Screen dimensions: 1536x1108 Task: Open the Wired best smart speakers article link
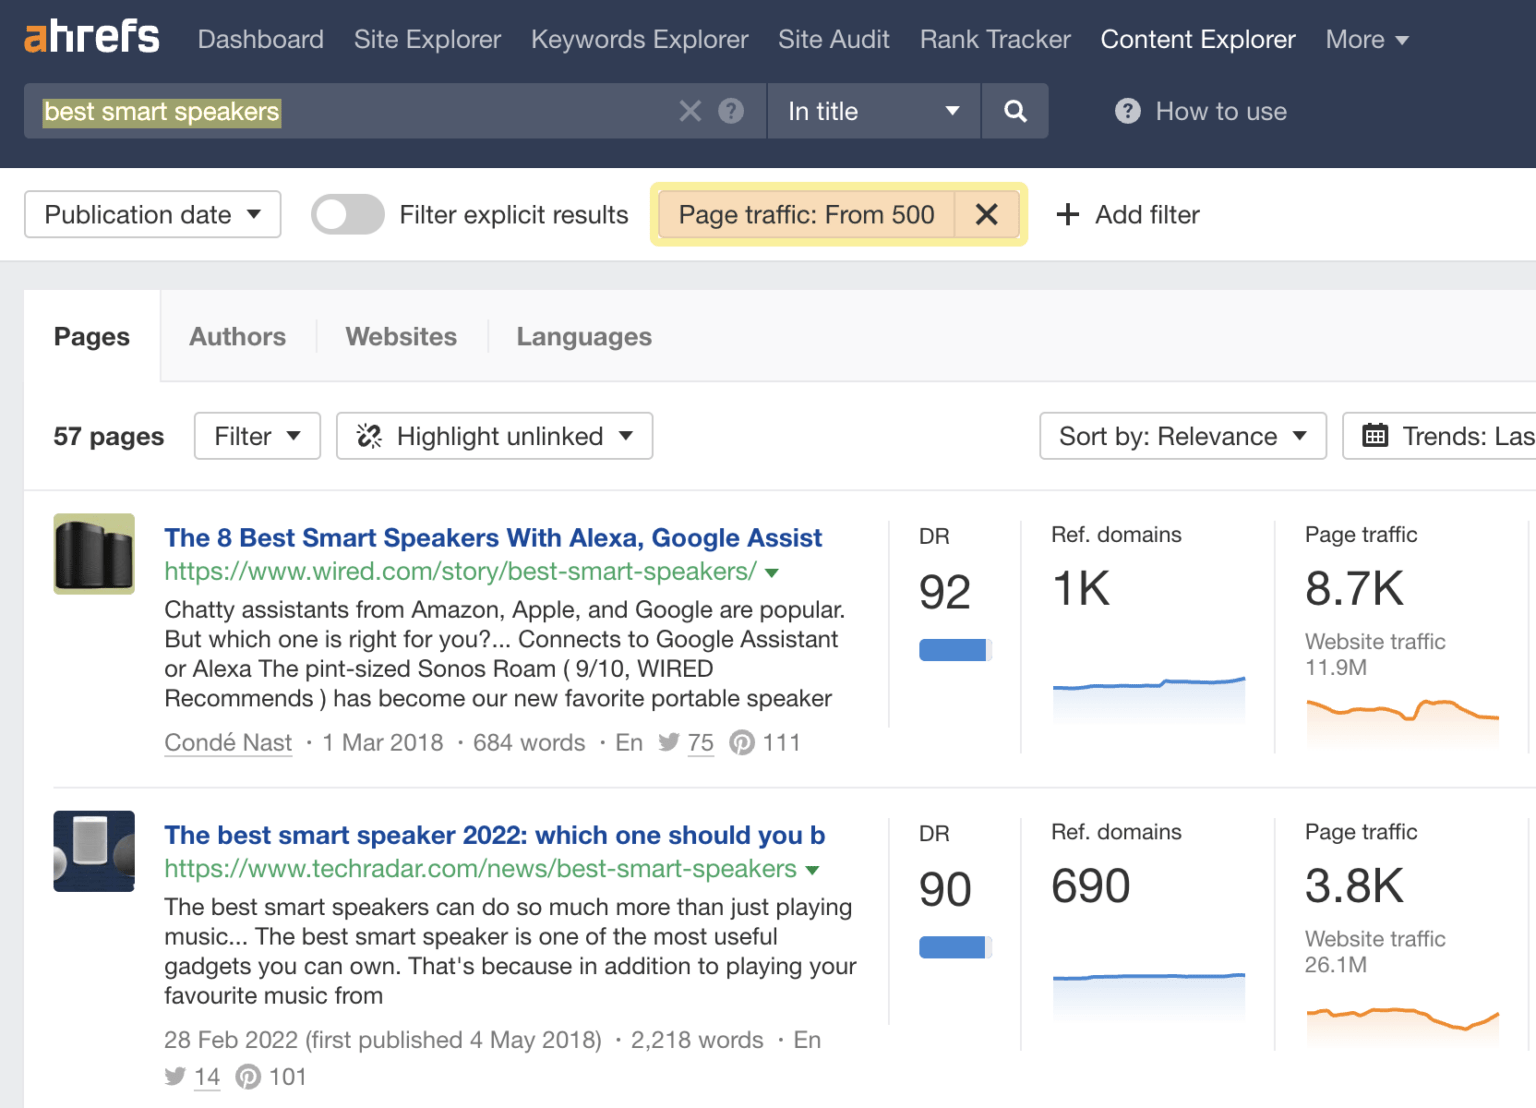492,537
